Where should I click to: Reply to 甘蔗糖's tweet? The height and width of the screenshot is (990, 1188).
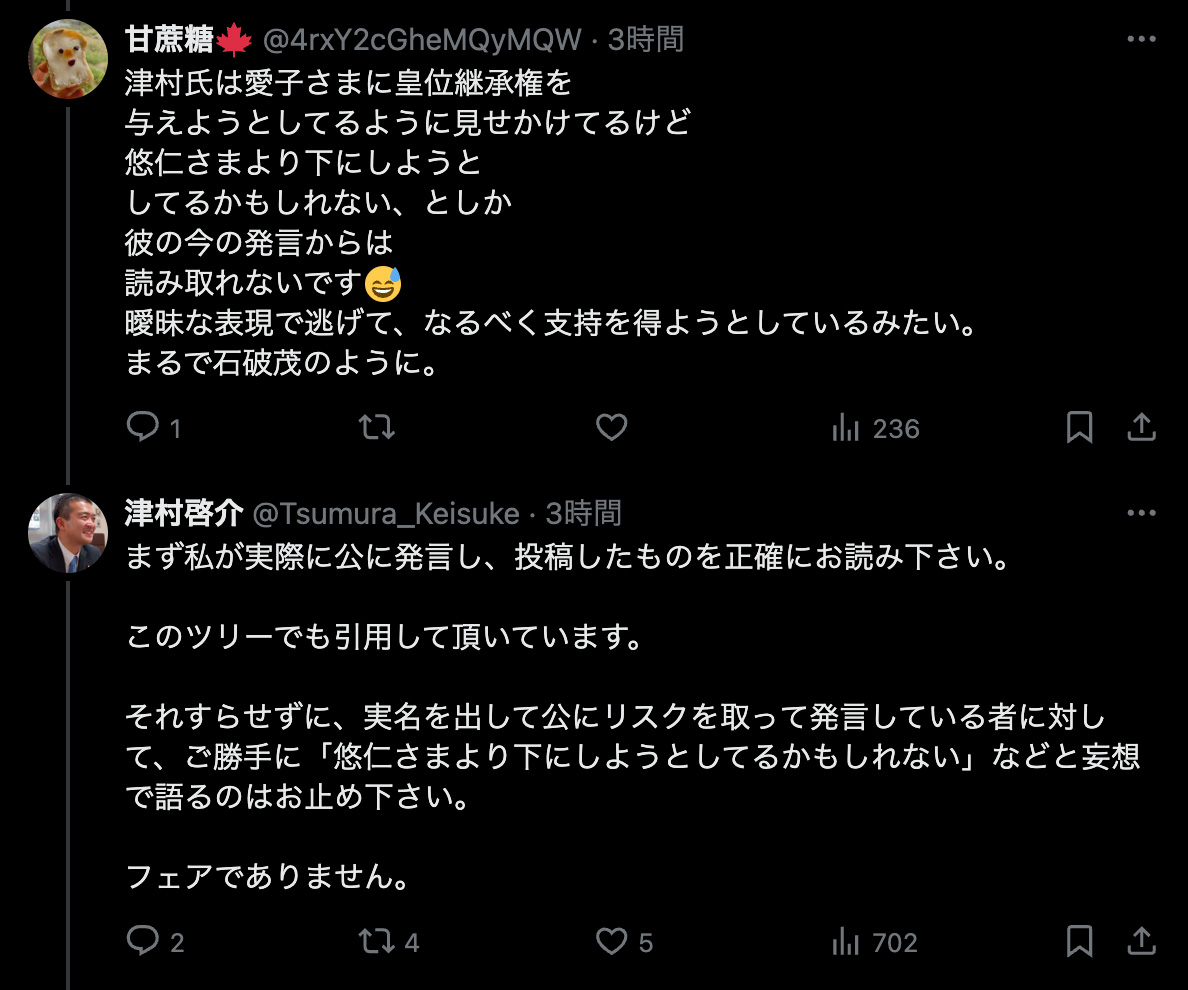(x=144, y=428)
